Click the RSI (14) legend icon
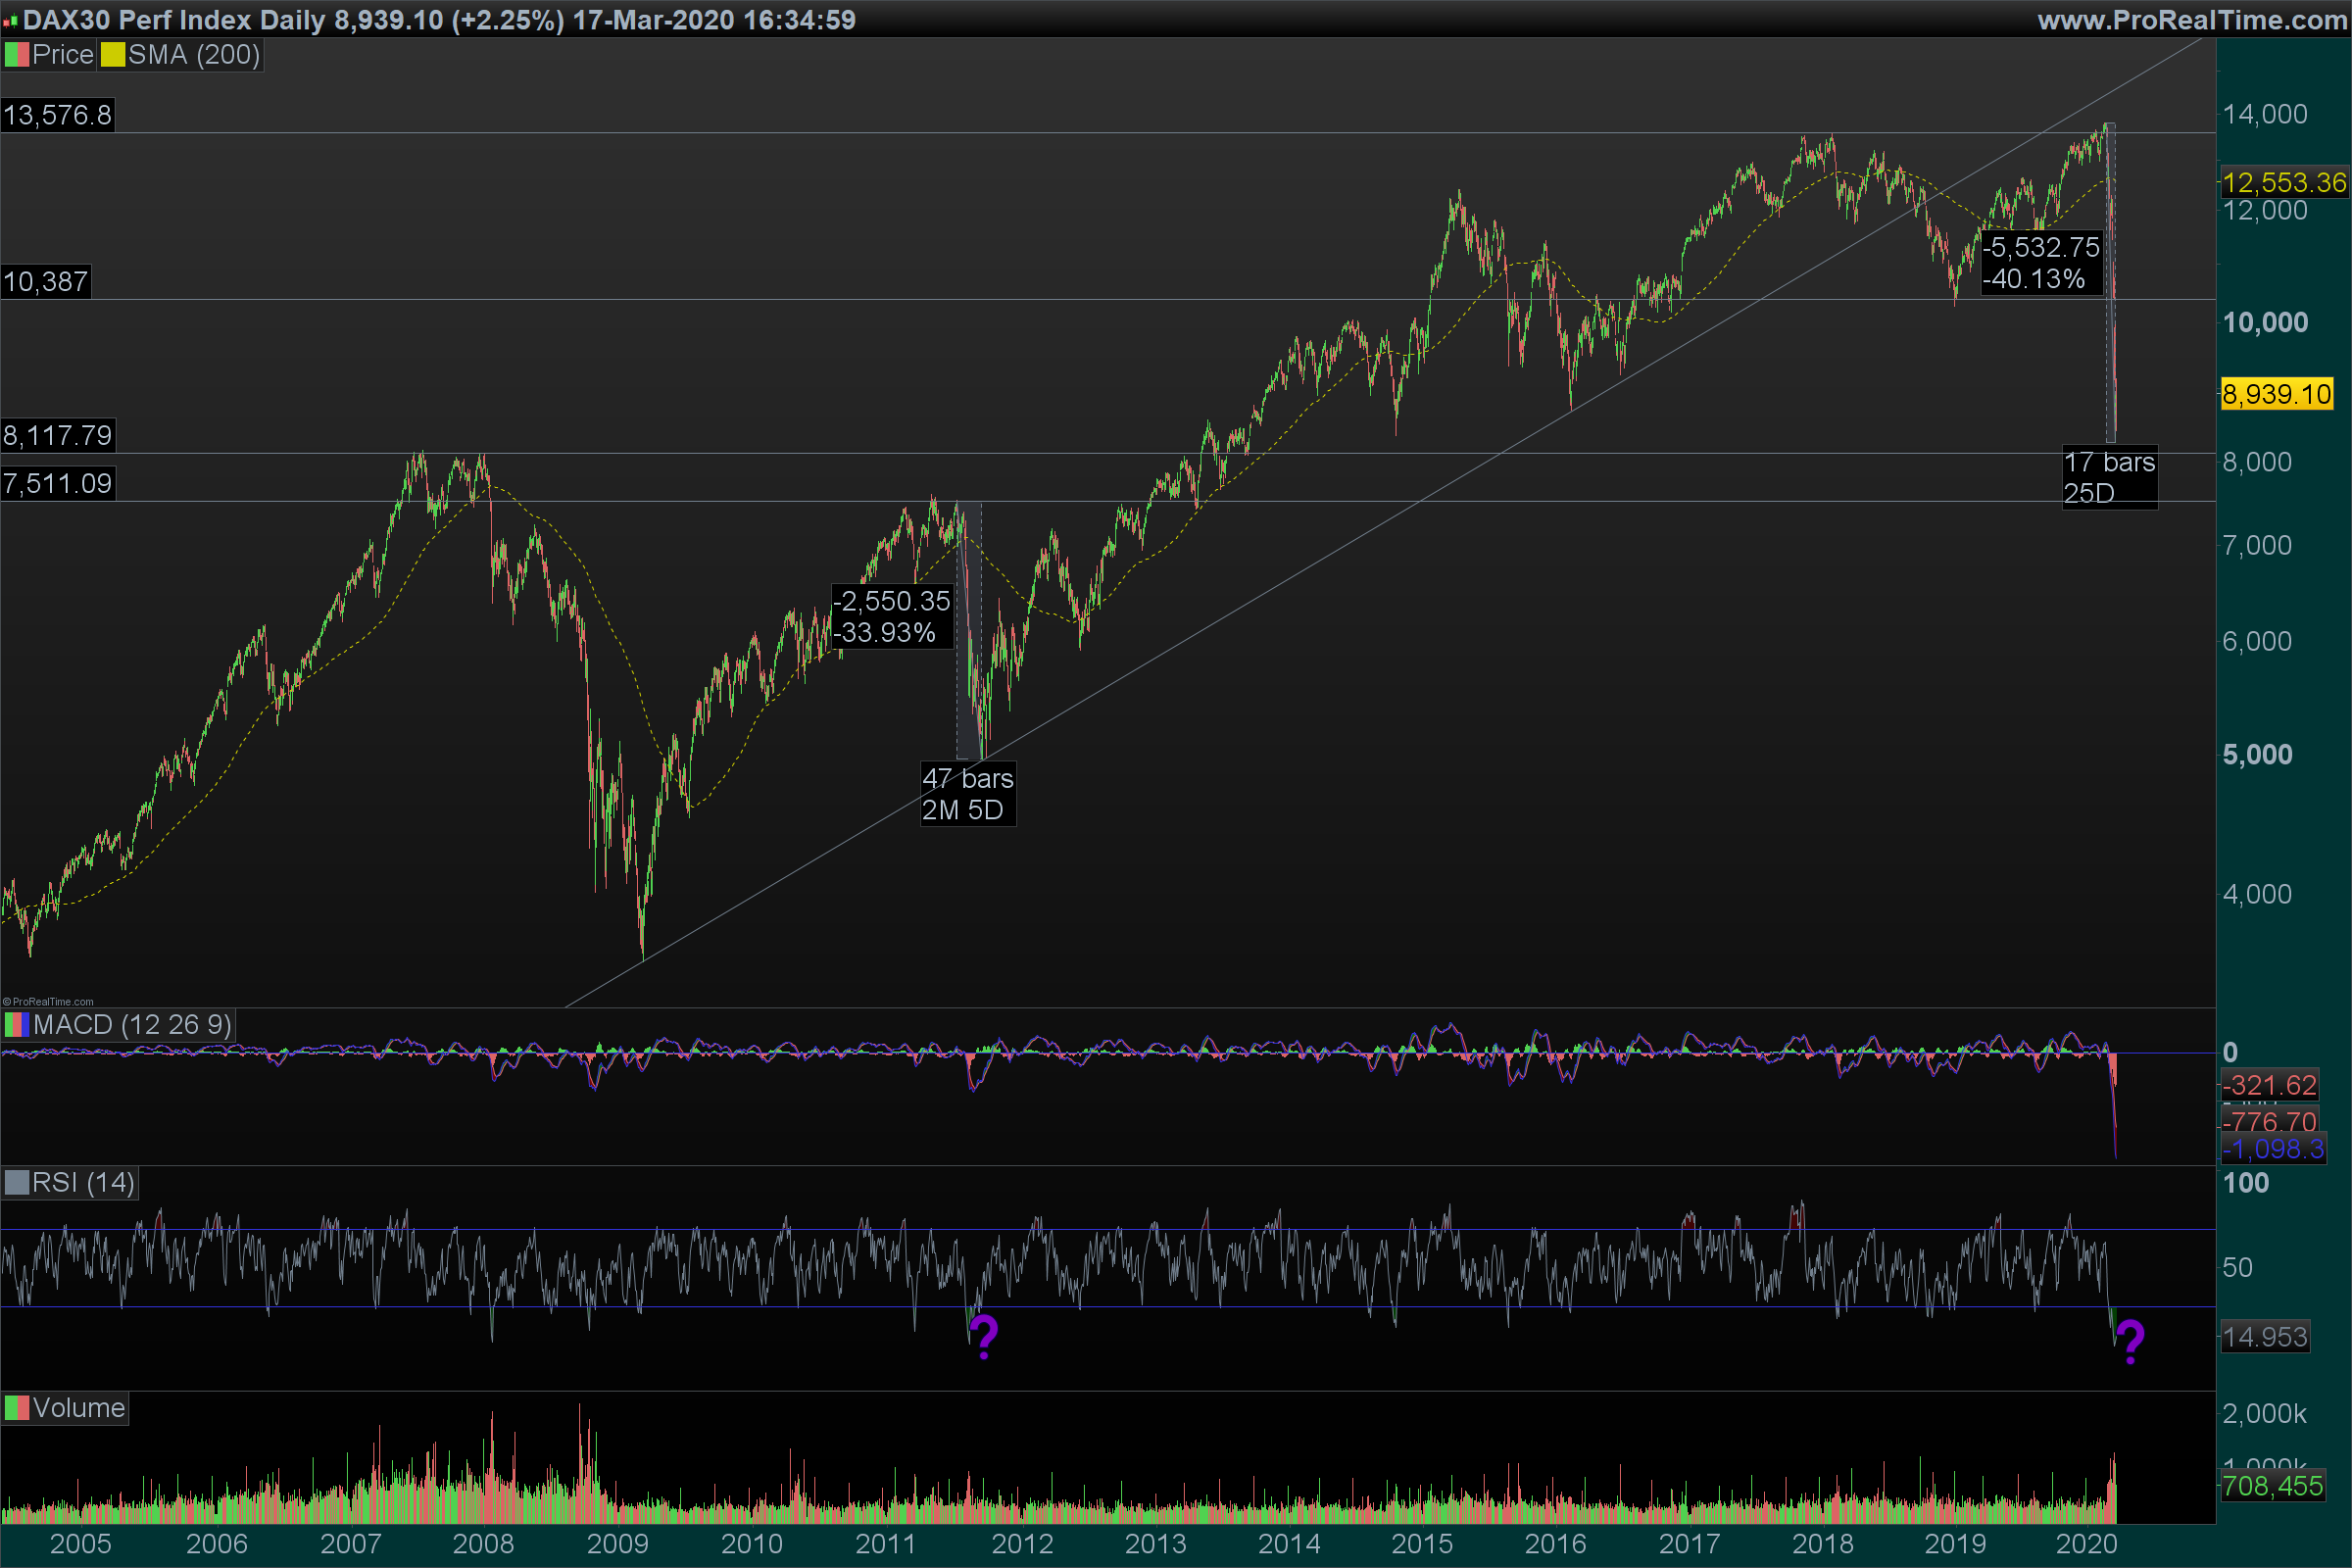 point(16,1183)
